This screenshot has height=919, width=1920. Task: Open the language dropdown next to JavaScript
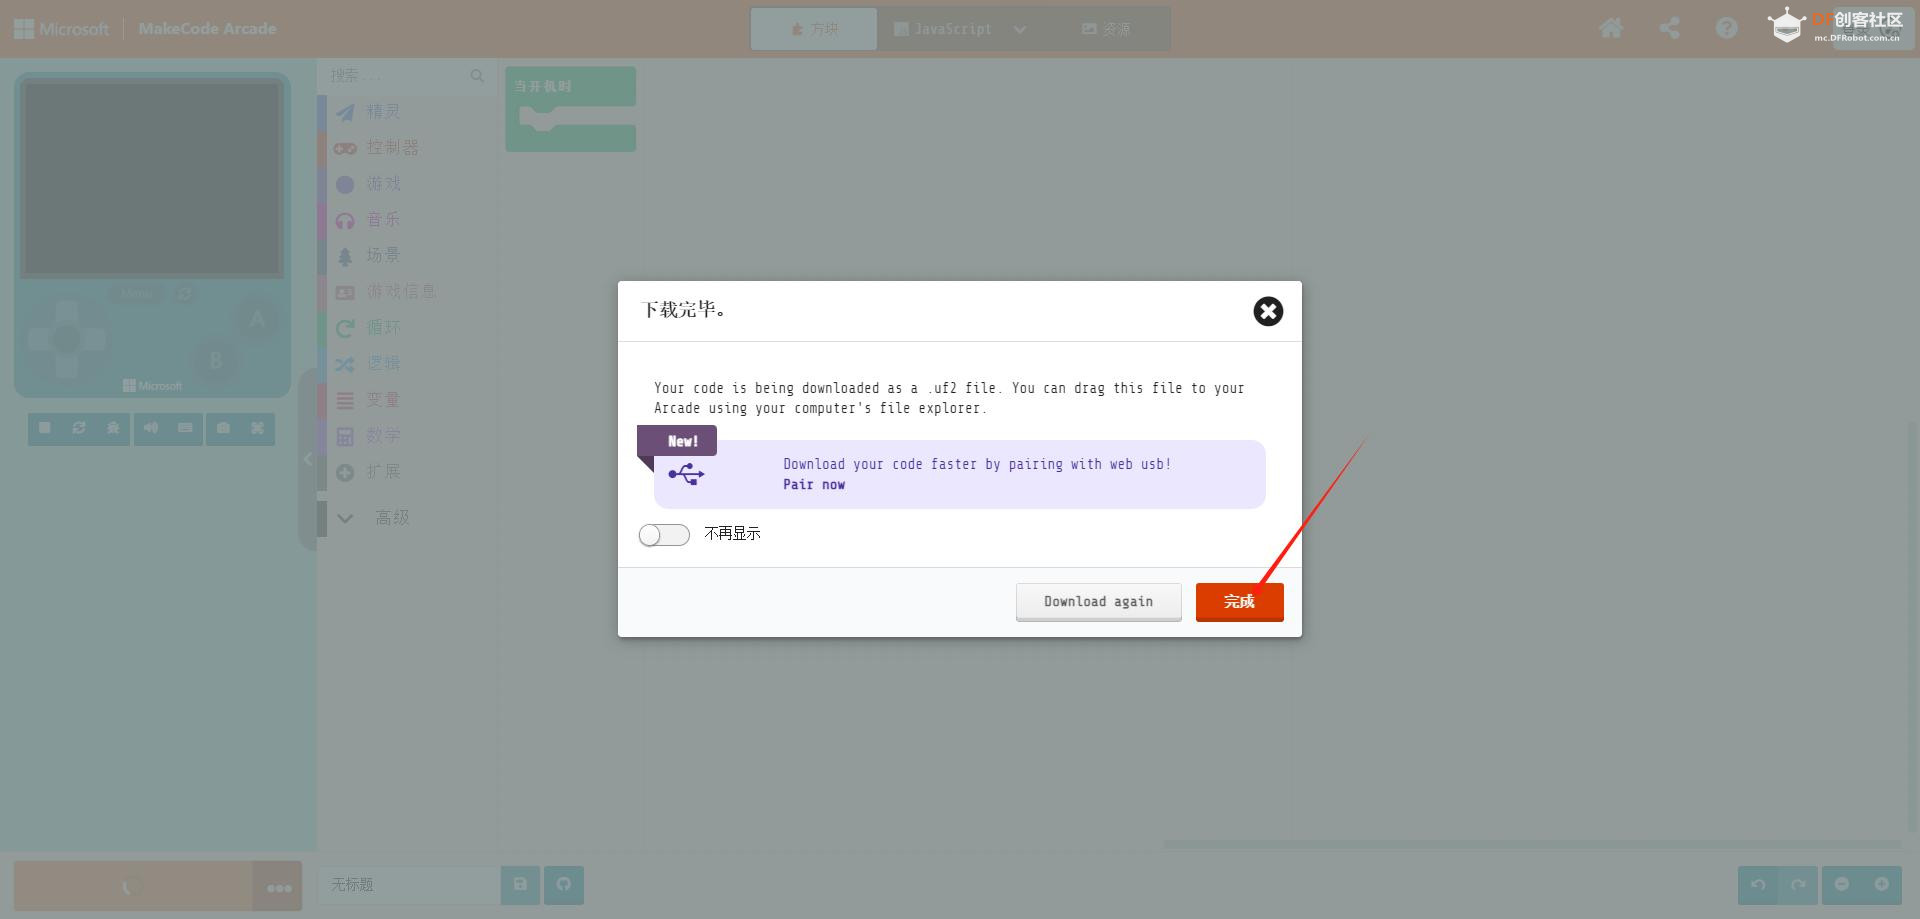[1020, 29]
